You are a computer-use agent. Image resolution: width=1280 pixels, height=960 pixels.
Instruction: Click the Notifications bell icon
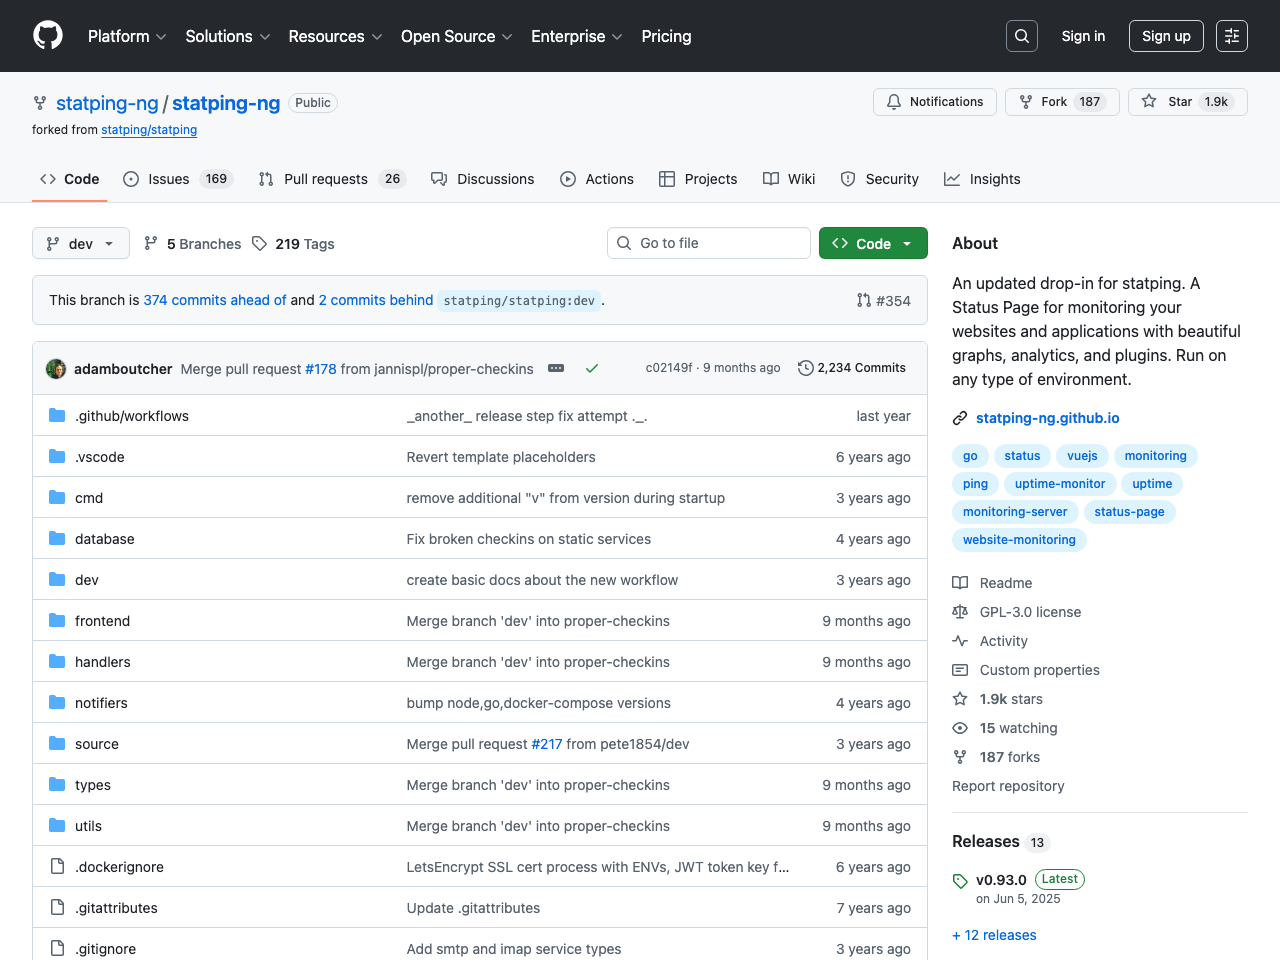click(x=893, y=101)
